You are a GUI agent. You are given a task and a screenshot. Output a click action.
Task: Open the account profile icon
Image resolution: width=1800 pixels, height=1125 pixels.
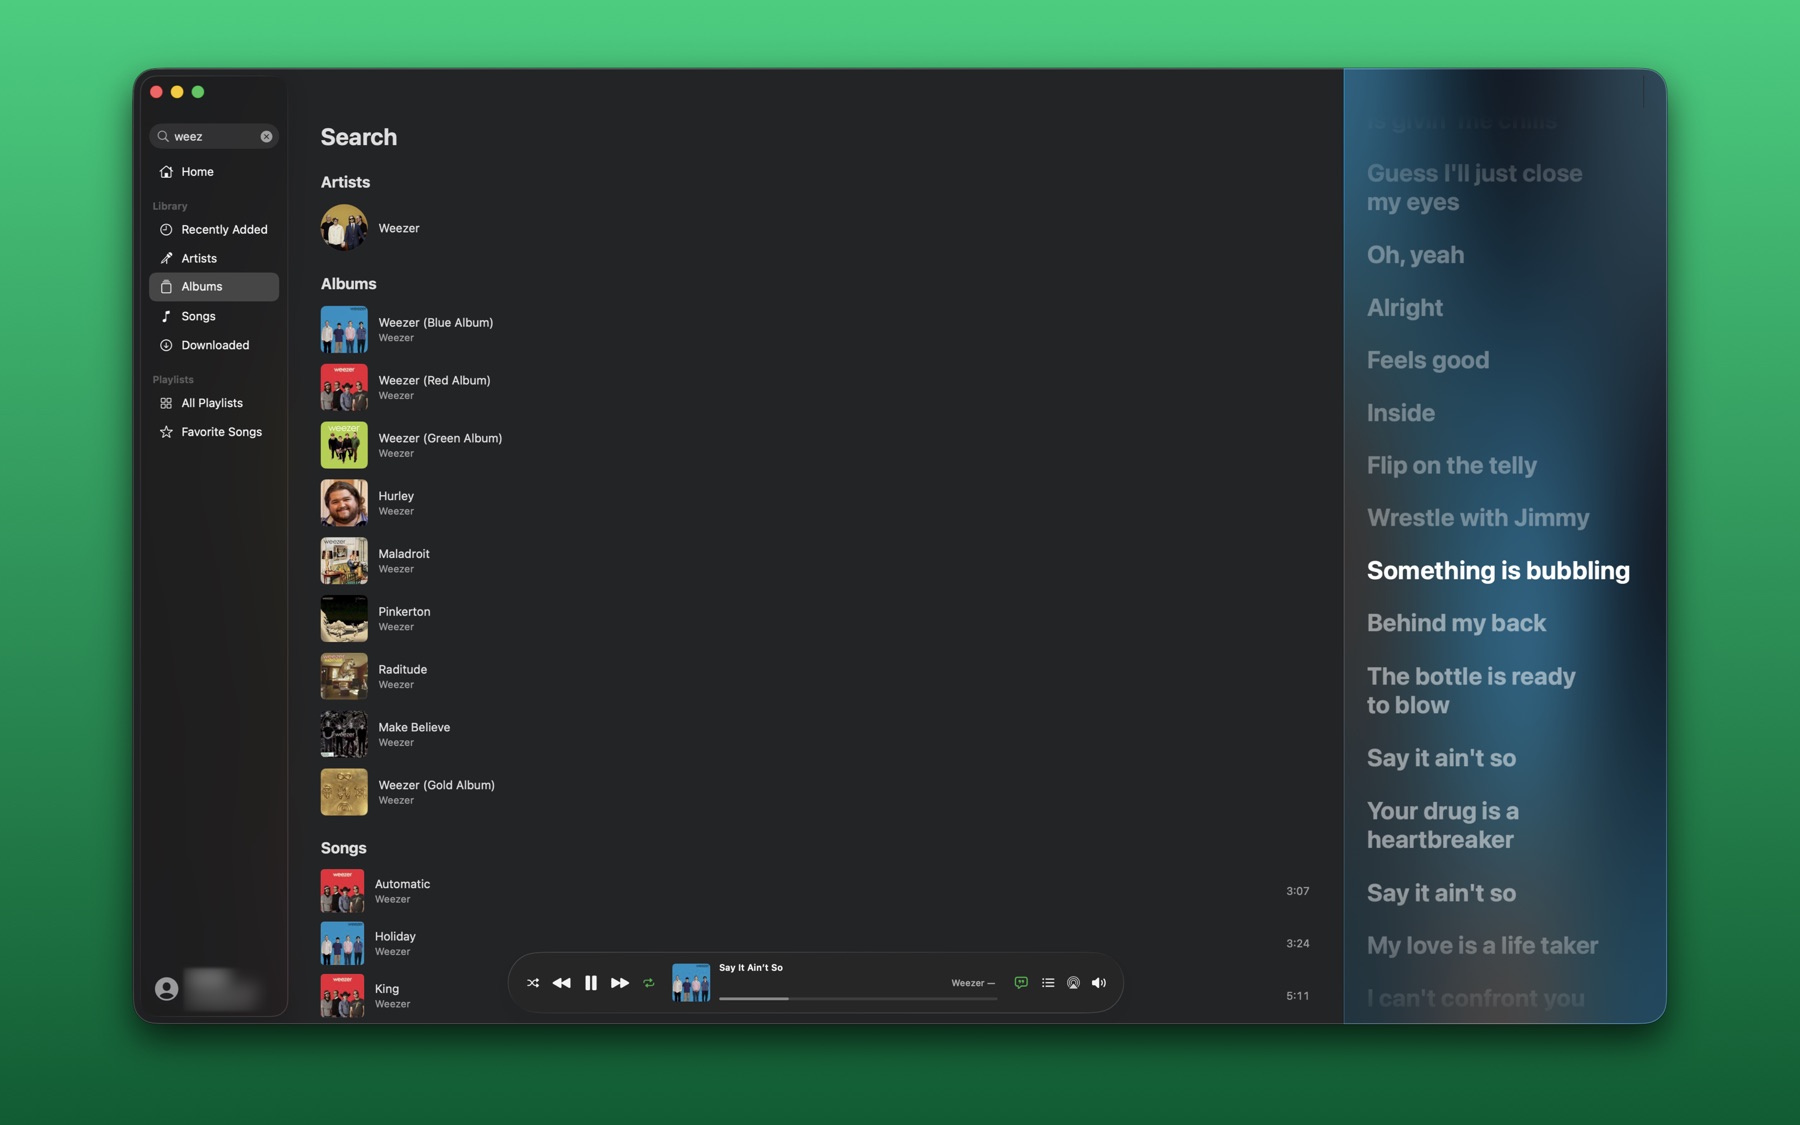(x=167, y=989)
